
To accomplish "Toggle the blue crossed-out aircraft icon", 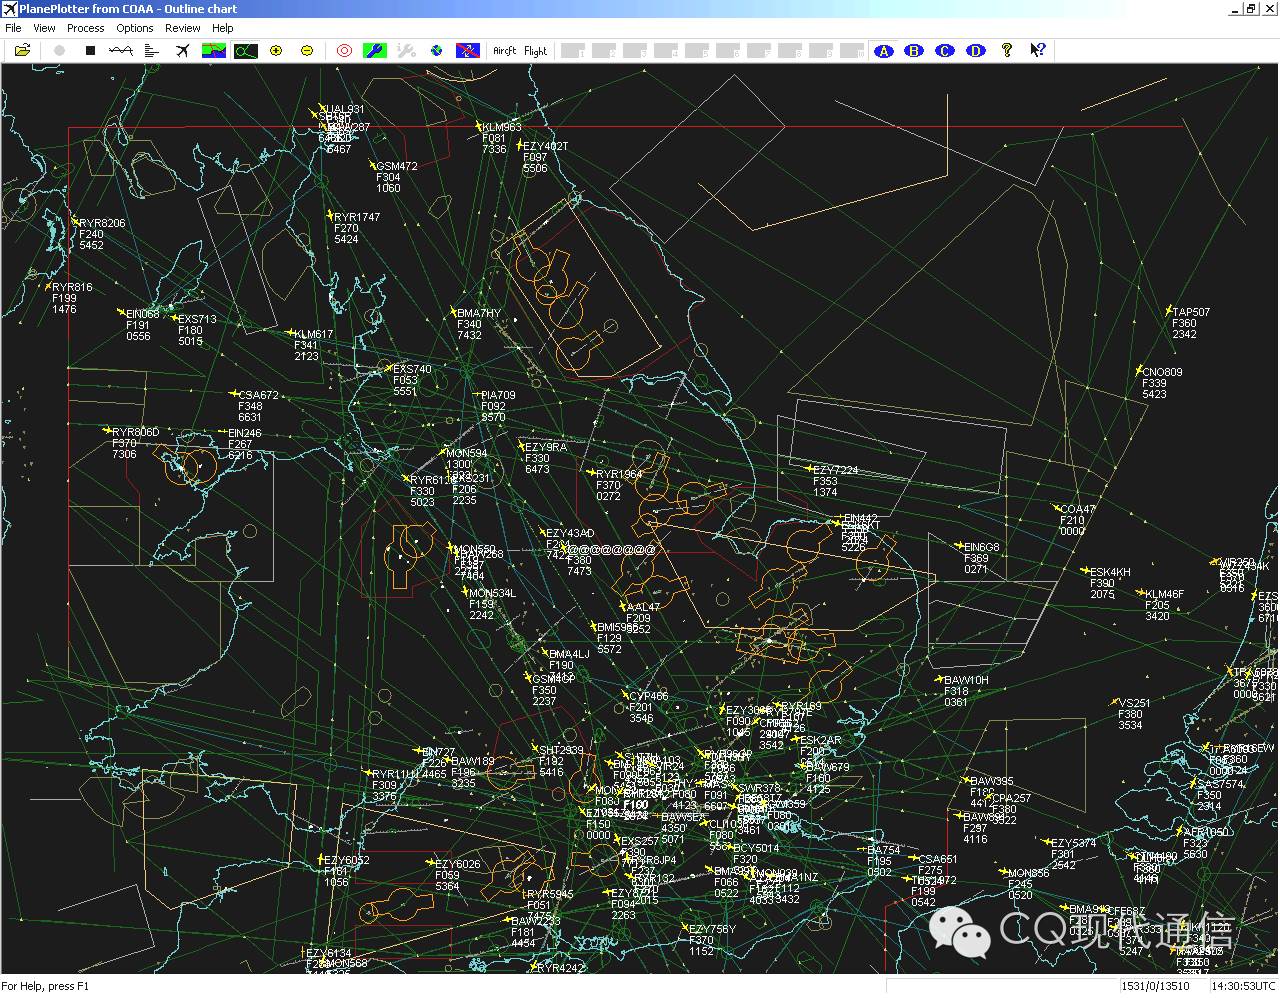I will 467,50.
